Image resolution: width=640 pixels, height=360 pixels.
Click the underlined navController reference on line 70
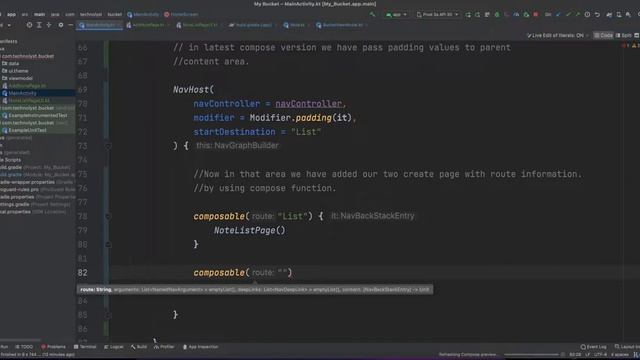click(308, 104)
